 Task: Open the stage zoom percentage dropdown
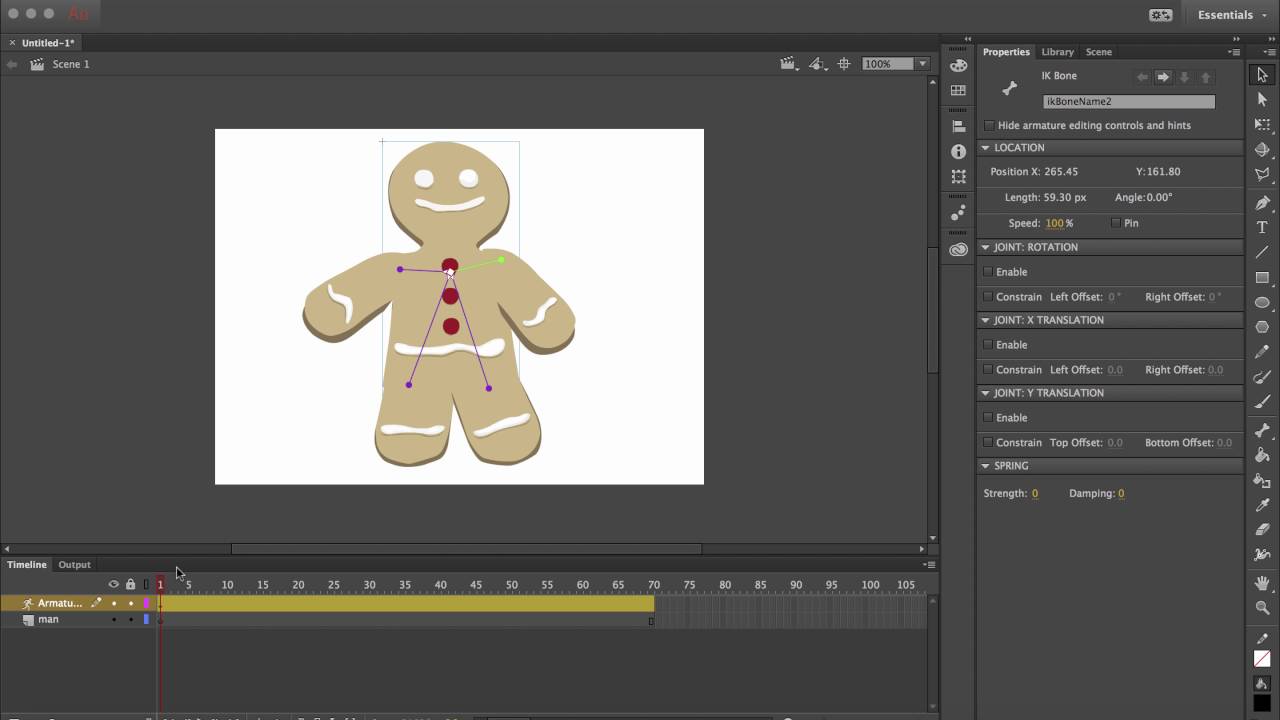tap(922, 64)
